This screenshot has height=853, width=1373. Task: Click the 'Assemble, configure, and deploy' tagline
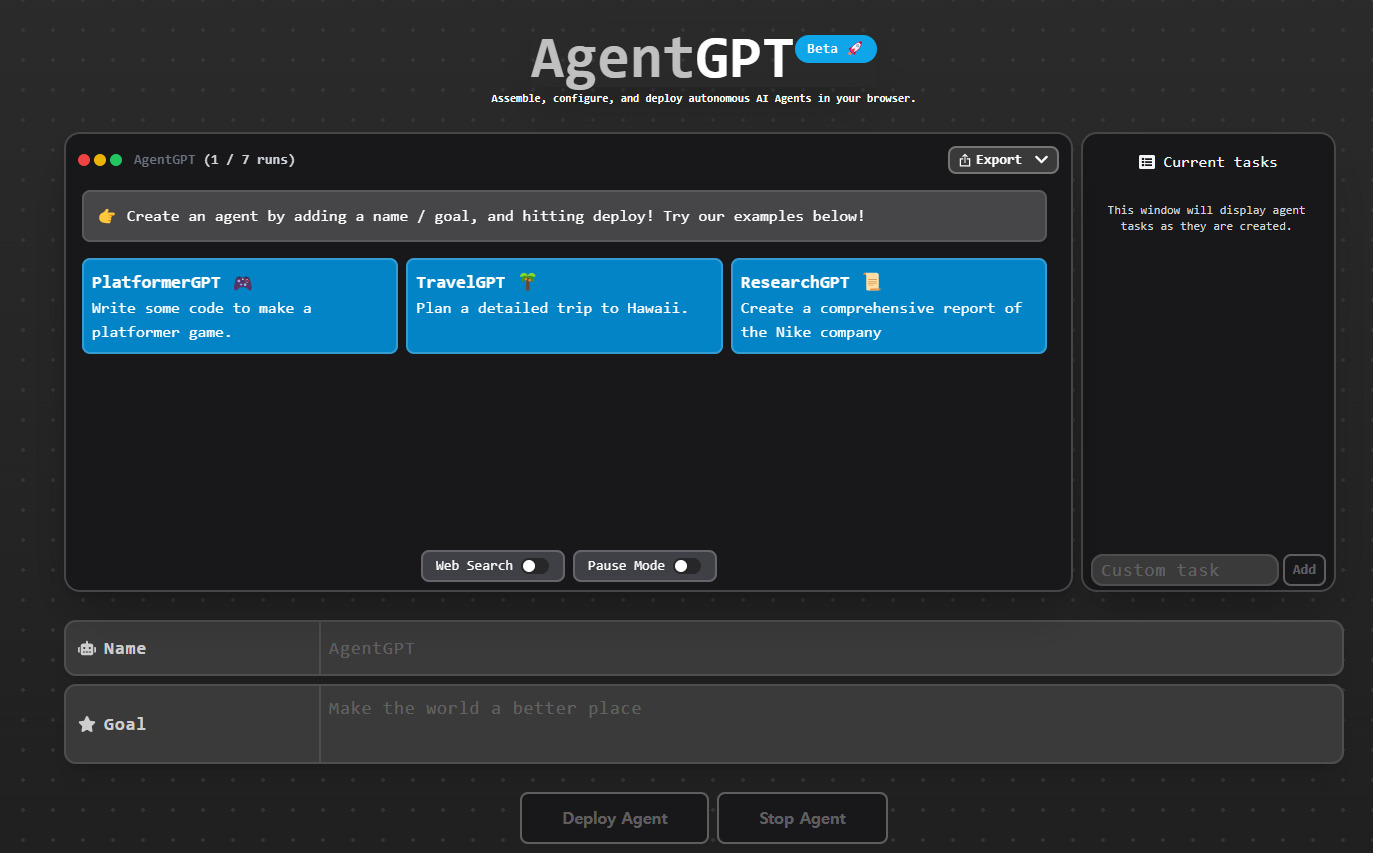pos(703,99)
